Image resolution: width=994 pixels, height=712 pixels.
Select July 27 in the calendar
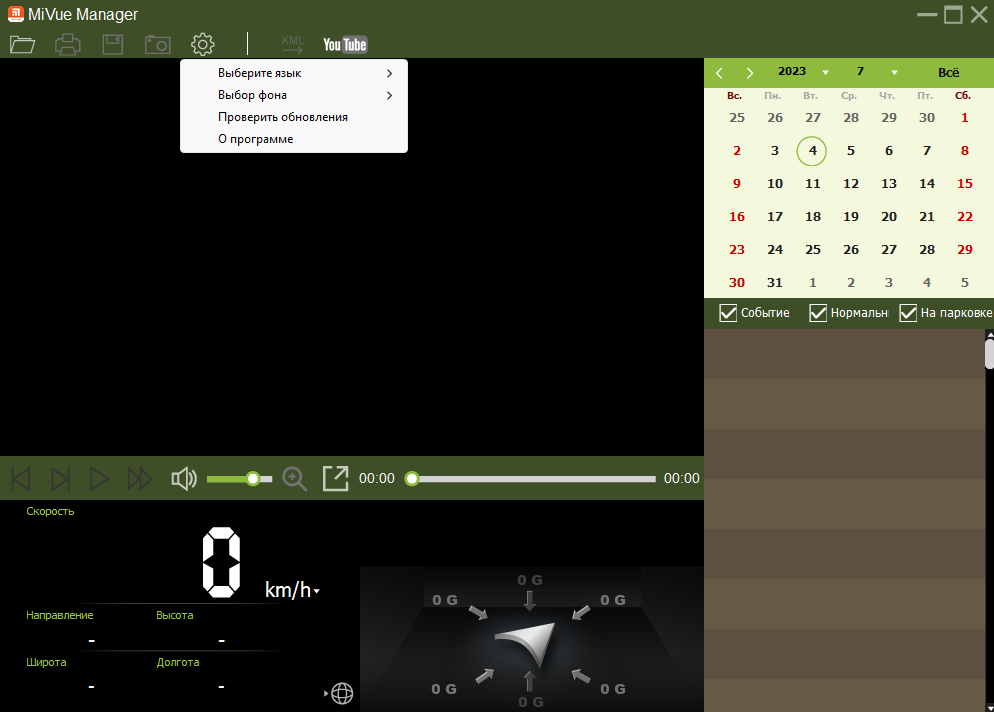coord(889,250)
